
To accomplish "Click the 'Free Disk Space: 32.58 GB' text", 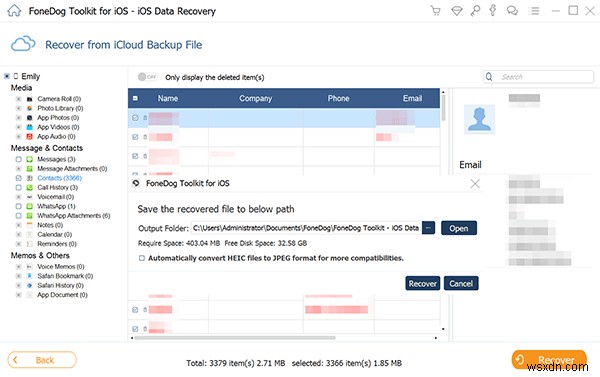I will [266, 243].
